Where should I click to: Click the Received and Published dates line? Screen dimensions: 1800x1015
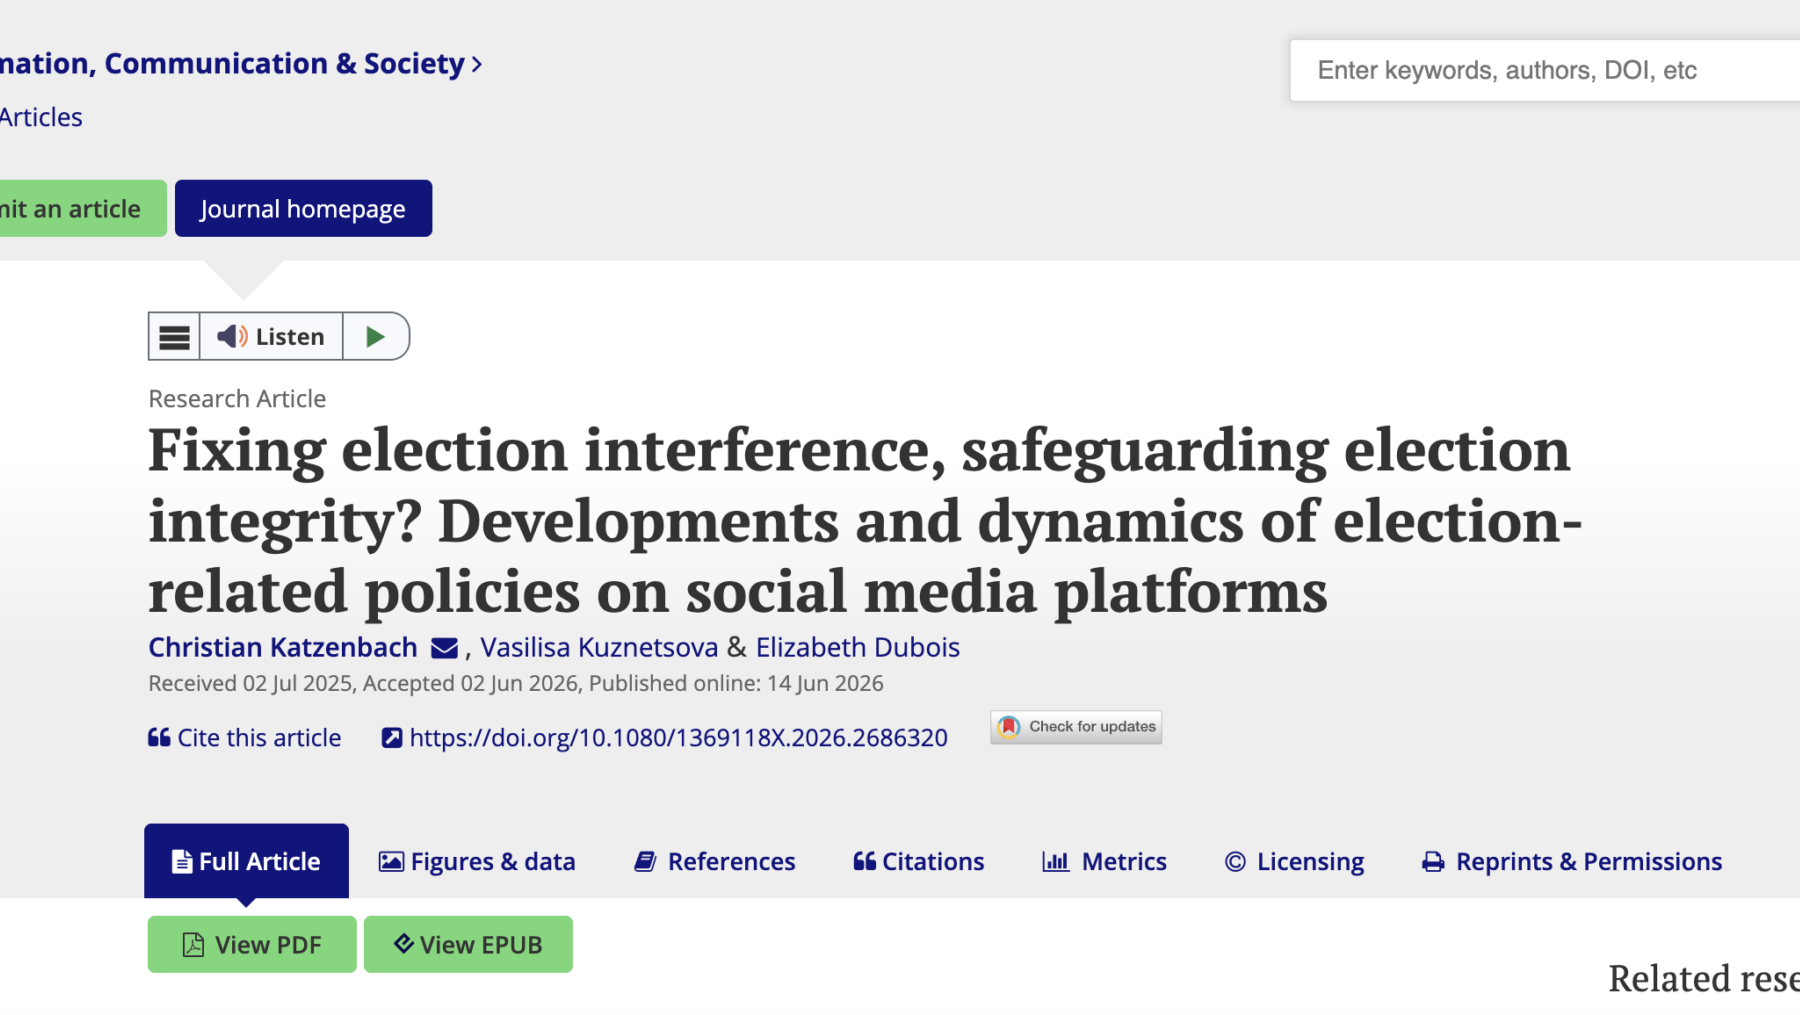pos(516,683)
